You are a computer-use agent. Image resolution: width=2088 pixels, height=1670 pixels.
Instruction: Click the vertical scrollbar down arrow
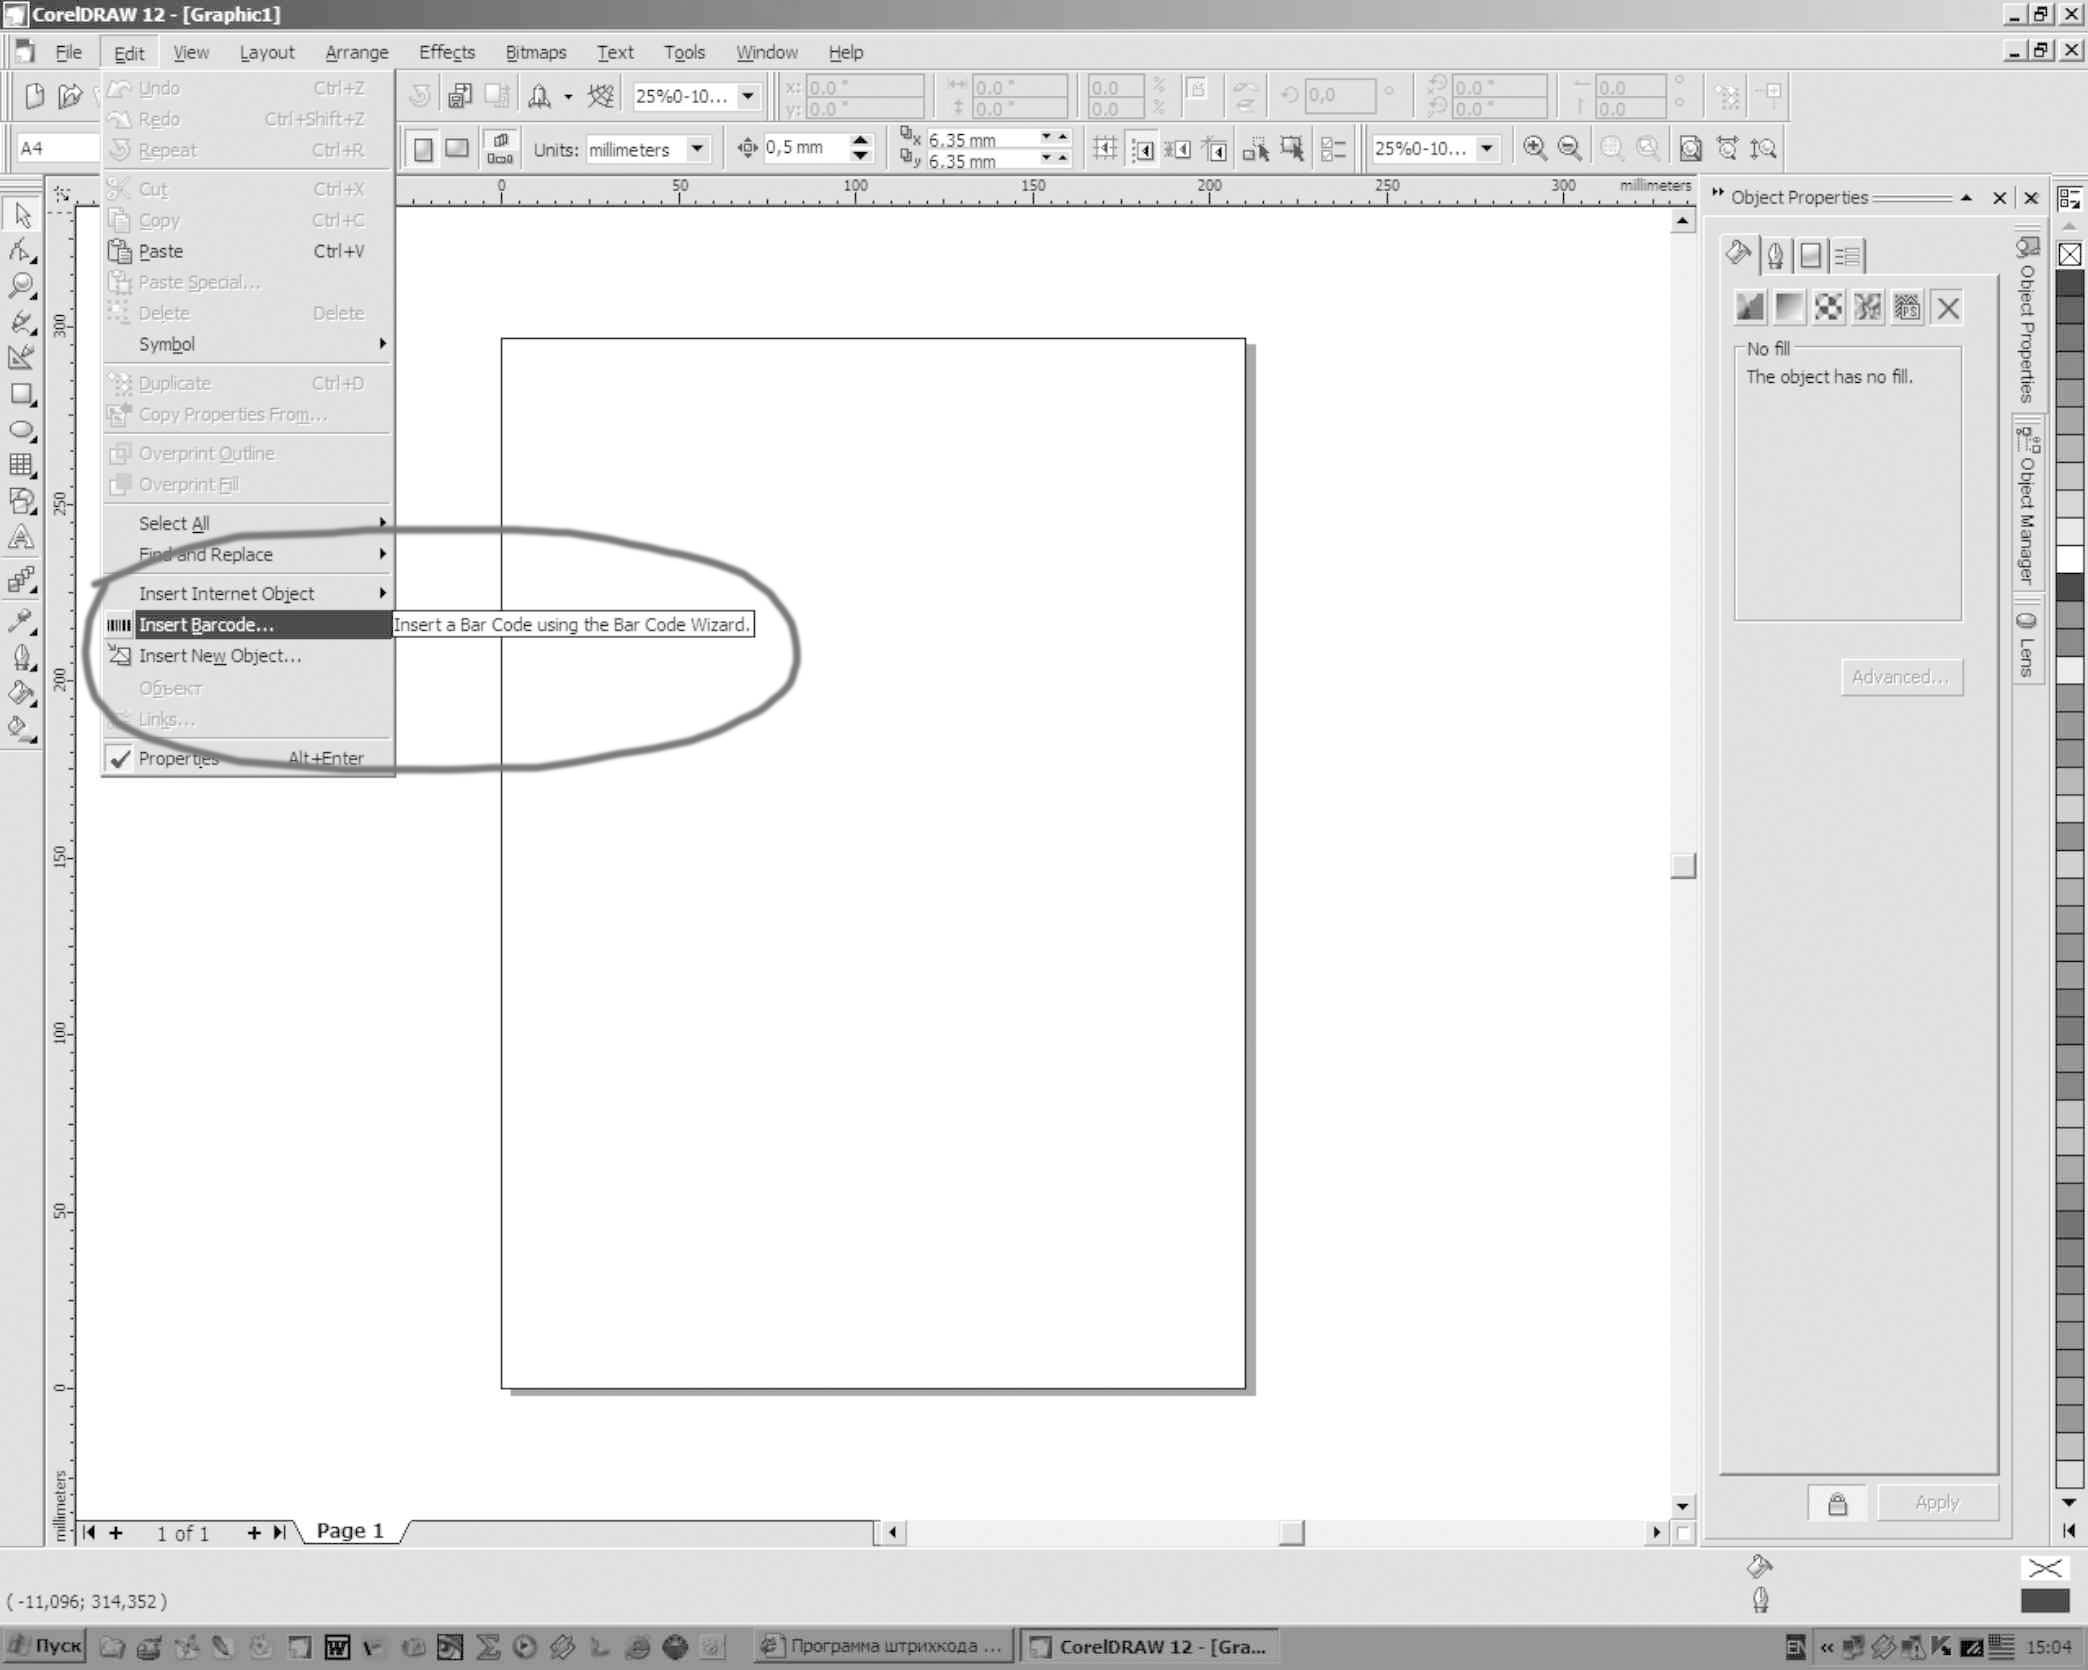tap(1683, 1506)
